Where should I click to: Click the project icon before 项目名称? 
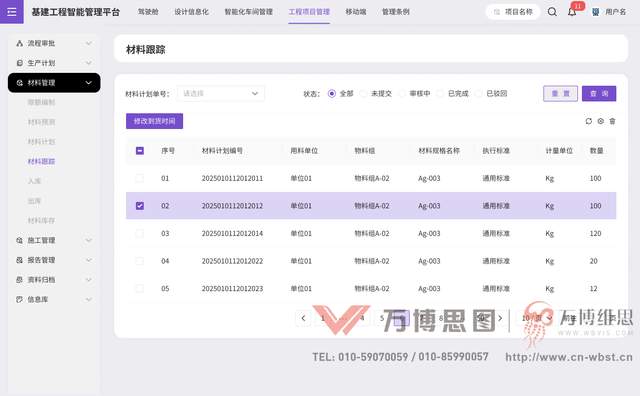point(497,12)
